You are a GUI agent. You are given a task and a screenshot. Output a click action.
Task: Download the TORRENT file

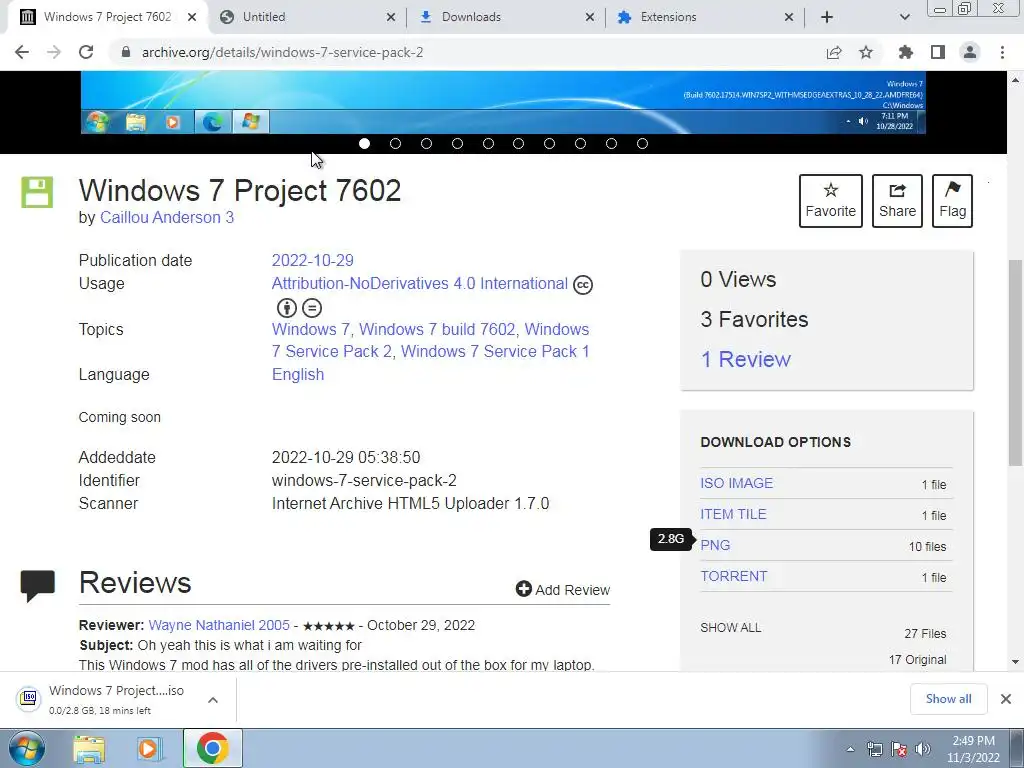pos(733,577)
